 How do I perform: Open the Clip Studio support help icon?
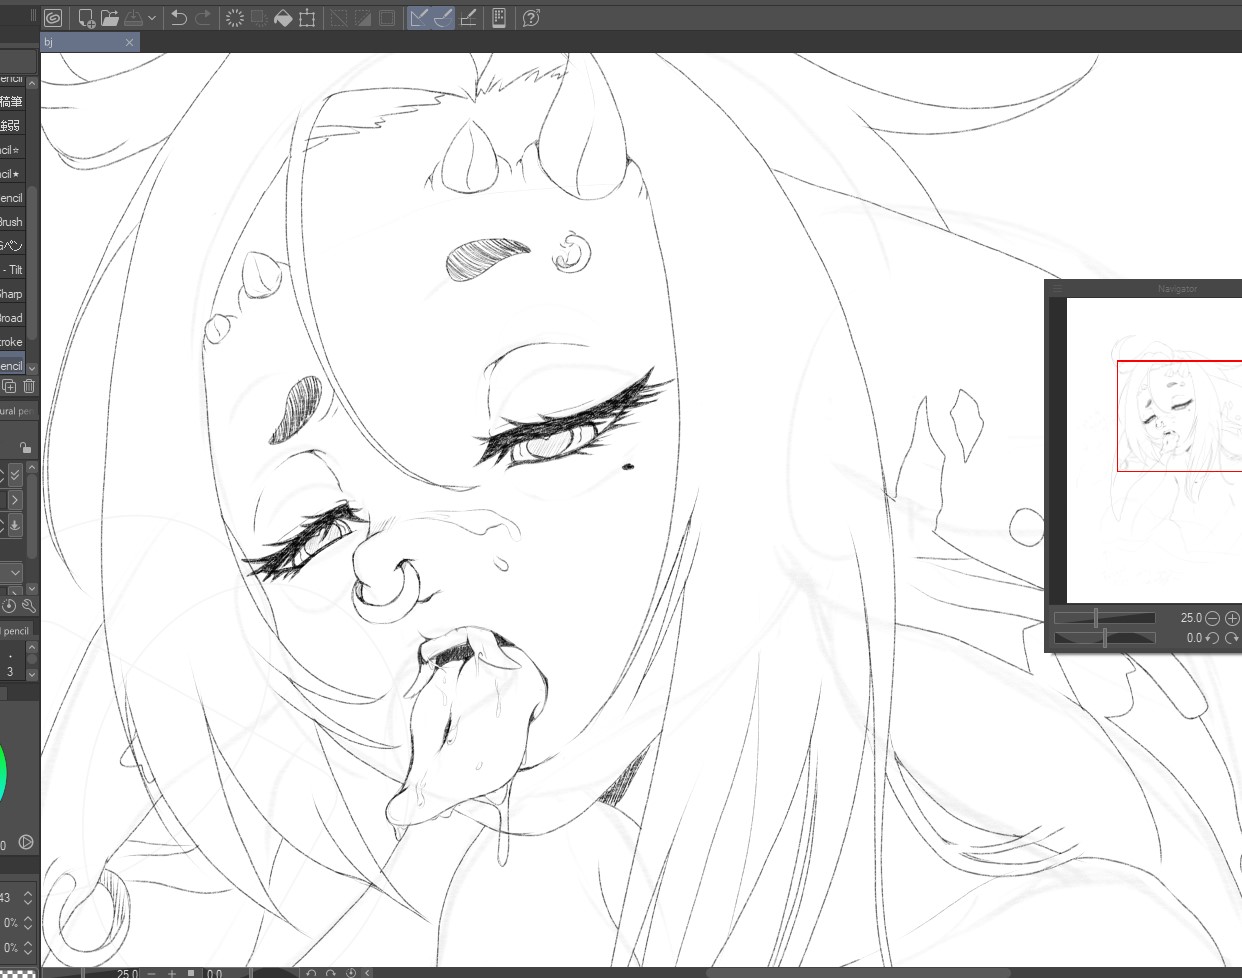point(531,18)
